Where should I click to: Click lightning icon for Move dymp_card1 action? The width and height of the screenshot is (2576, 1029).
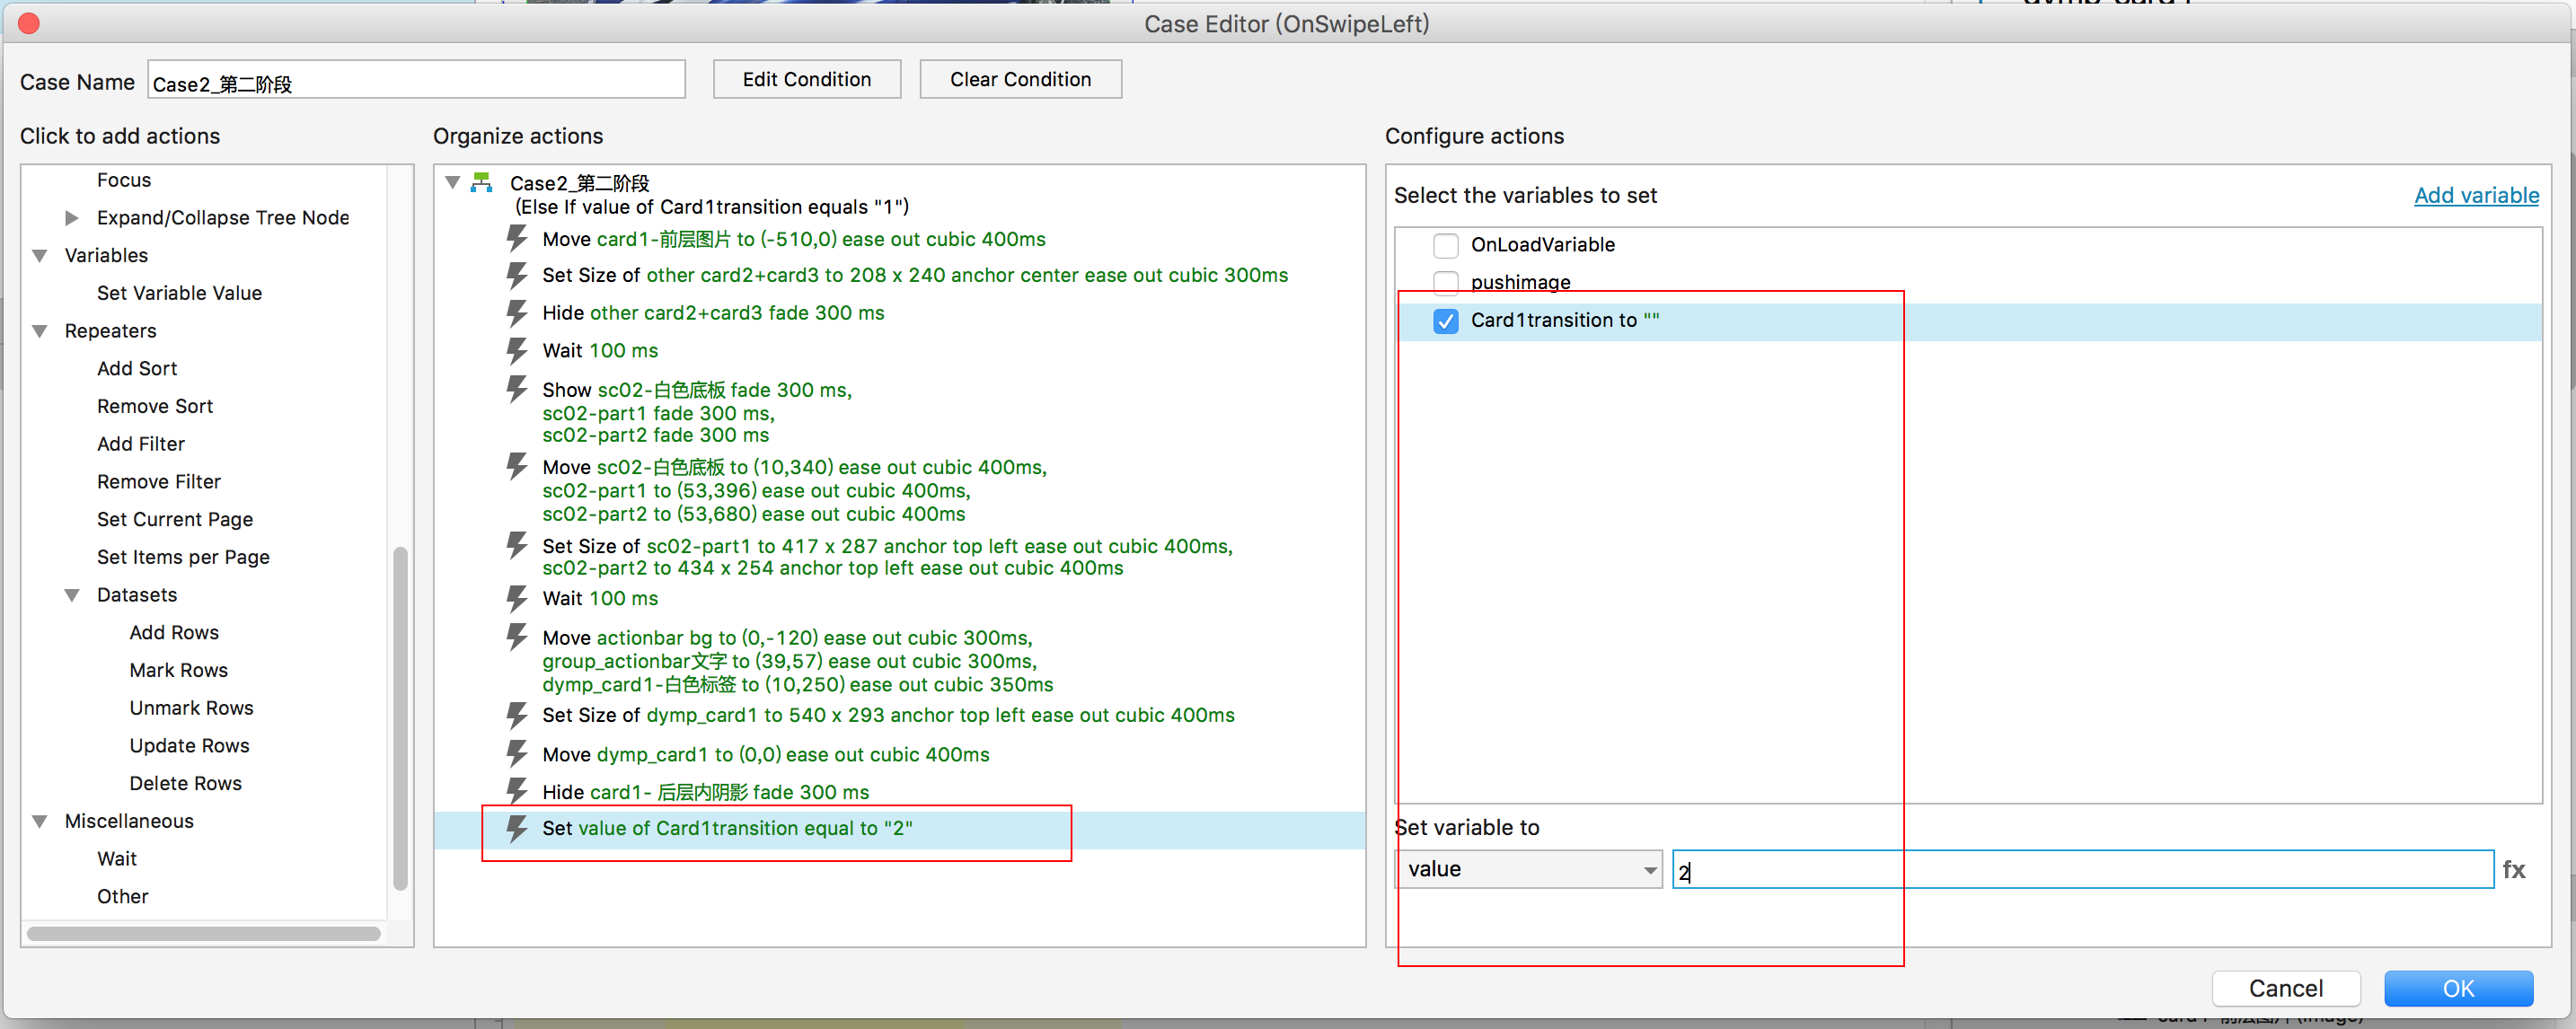[x=516, y=754]
